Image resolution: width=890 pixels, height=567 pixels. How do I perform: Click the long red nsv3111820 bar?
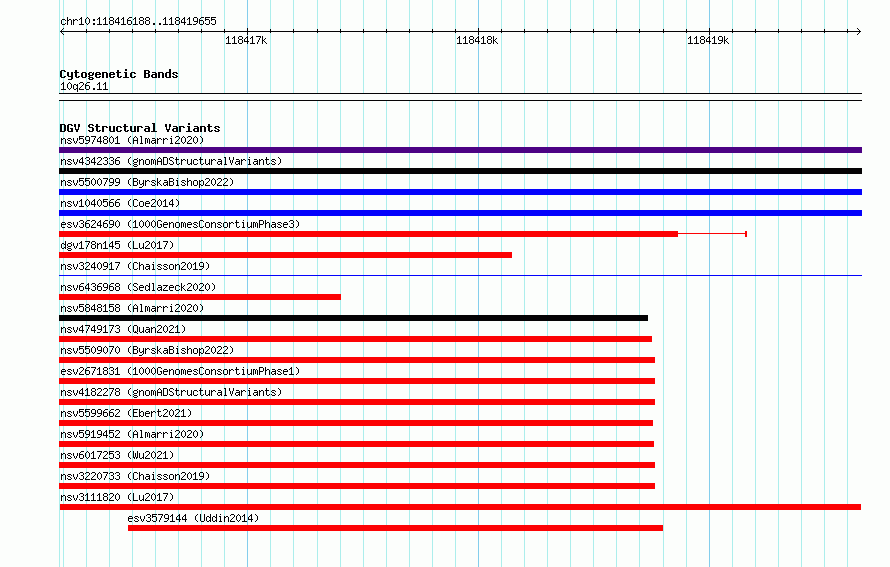click(460, 507)
